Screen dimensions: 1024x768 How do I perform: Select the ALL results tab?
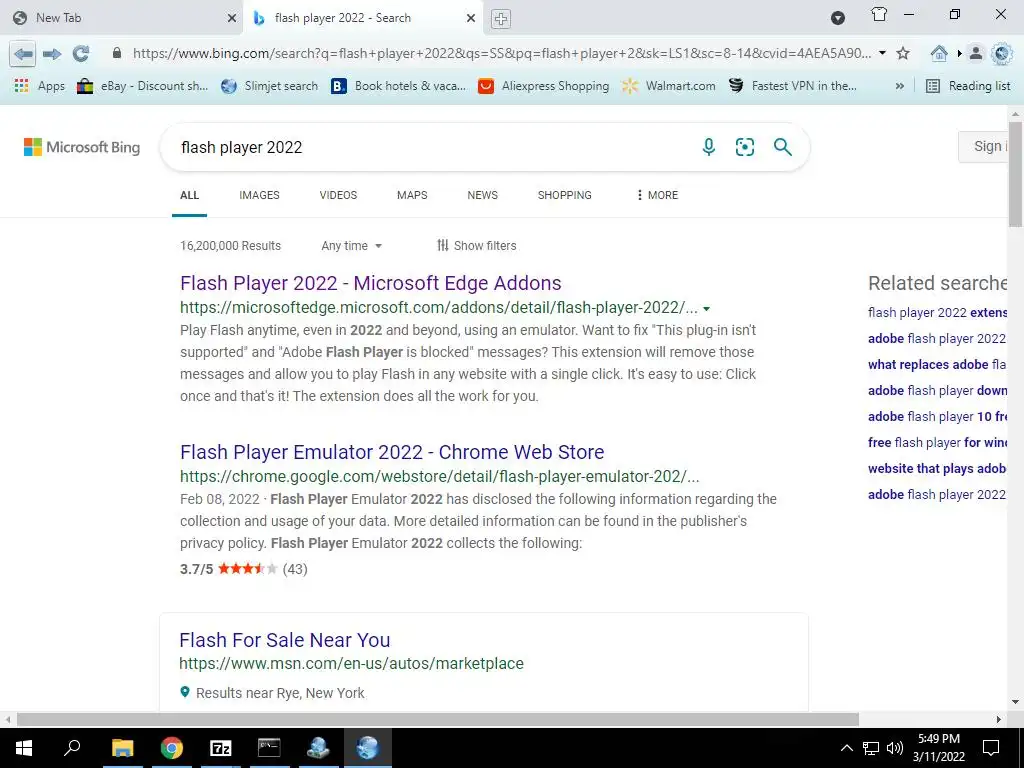click(189, 195)
